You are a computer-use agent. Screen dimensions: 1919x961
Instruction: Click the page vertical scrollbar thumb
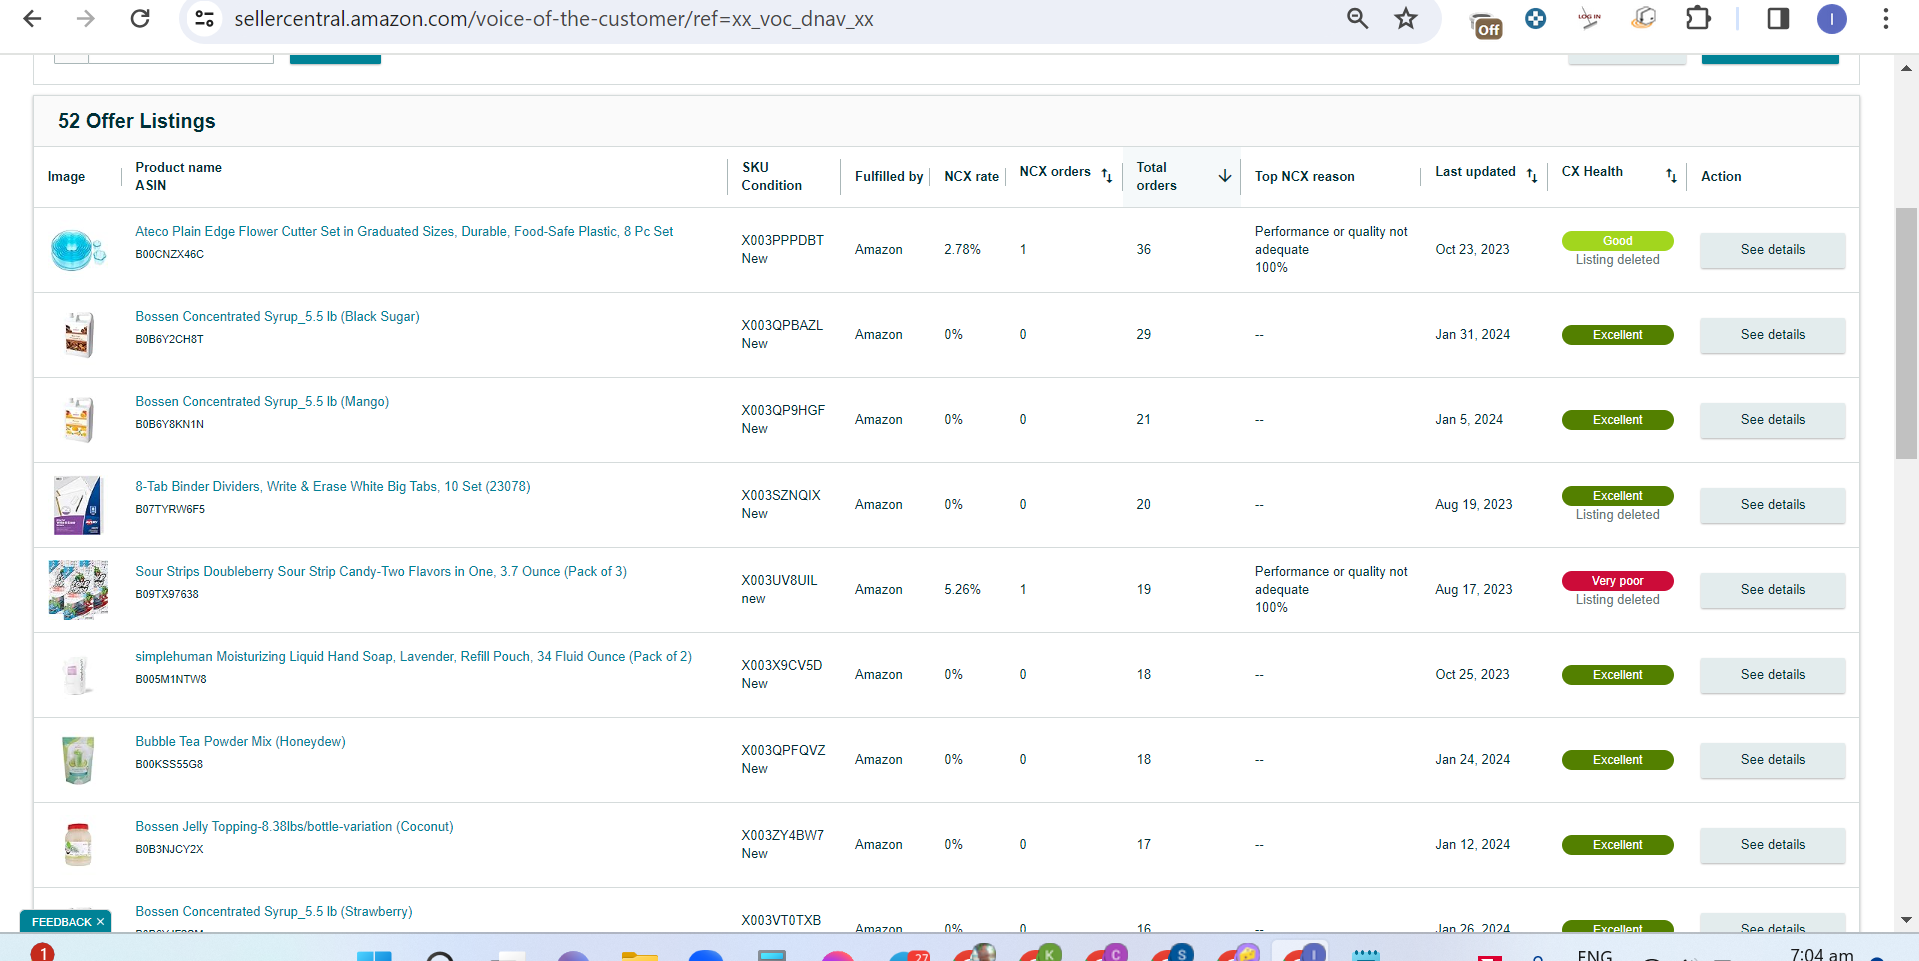tap(1906, 333)
